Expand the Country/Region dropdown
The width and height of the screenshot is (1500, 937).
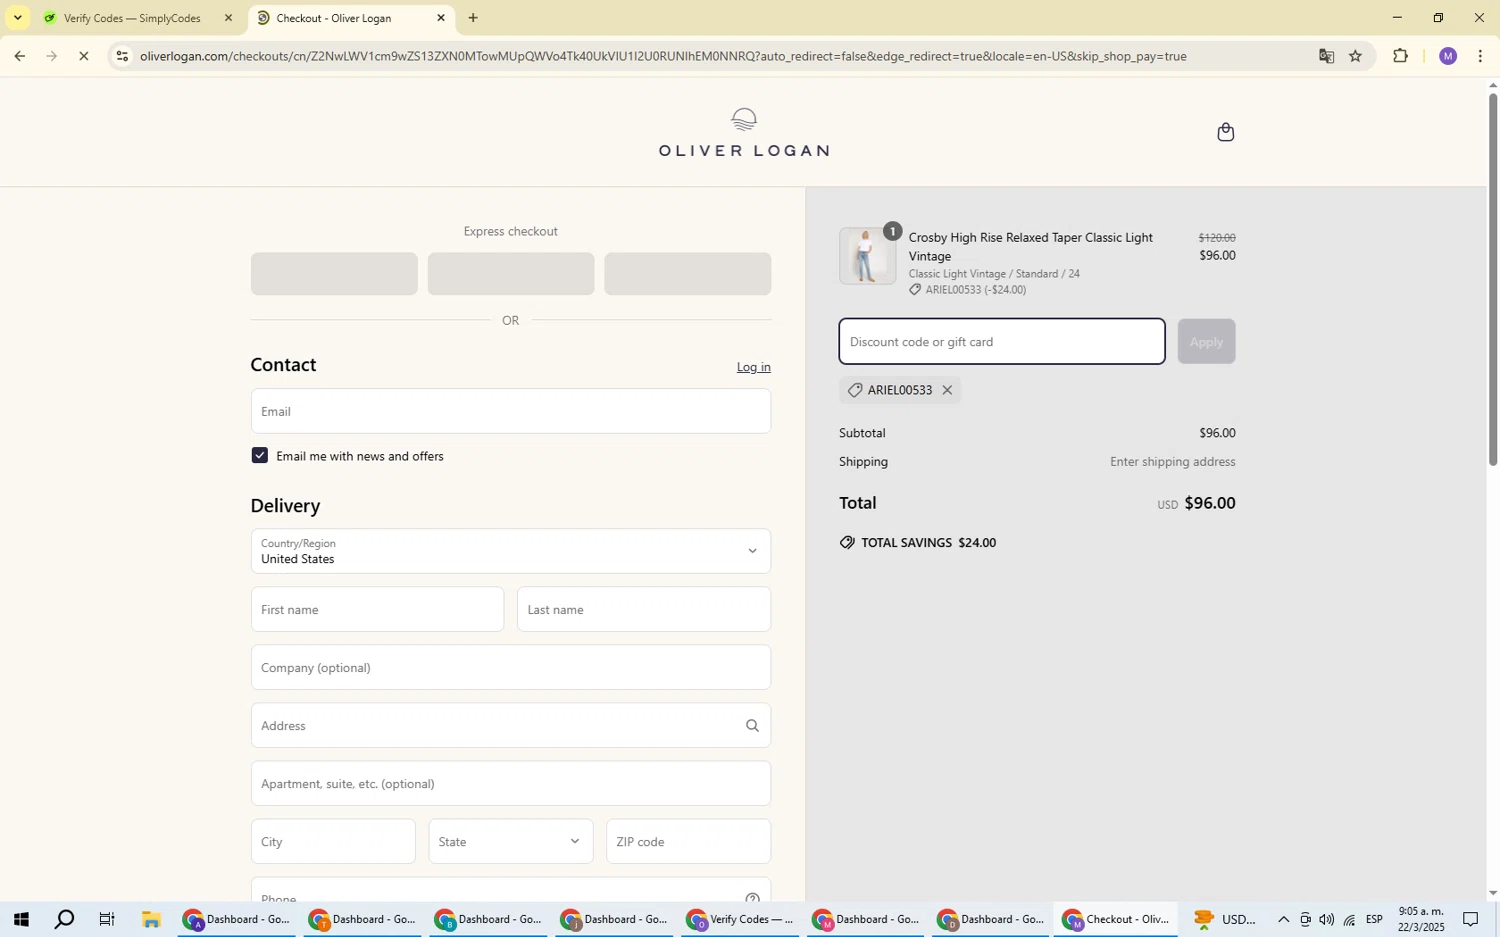510,551
